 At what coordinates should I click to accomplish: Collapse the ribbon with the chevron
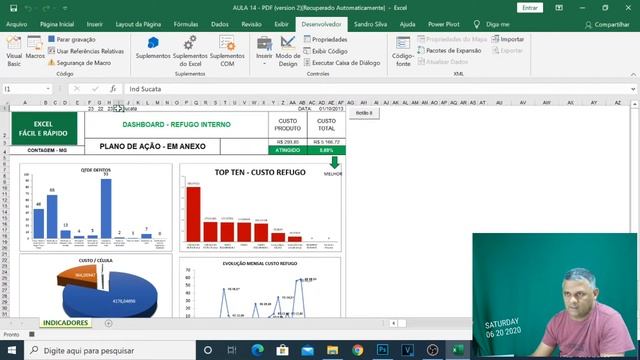[633, 74]
